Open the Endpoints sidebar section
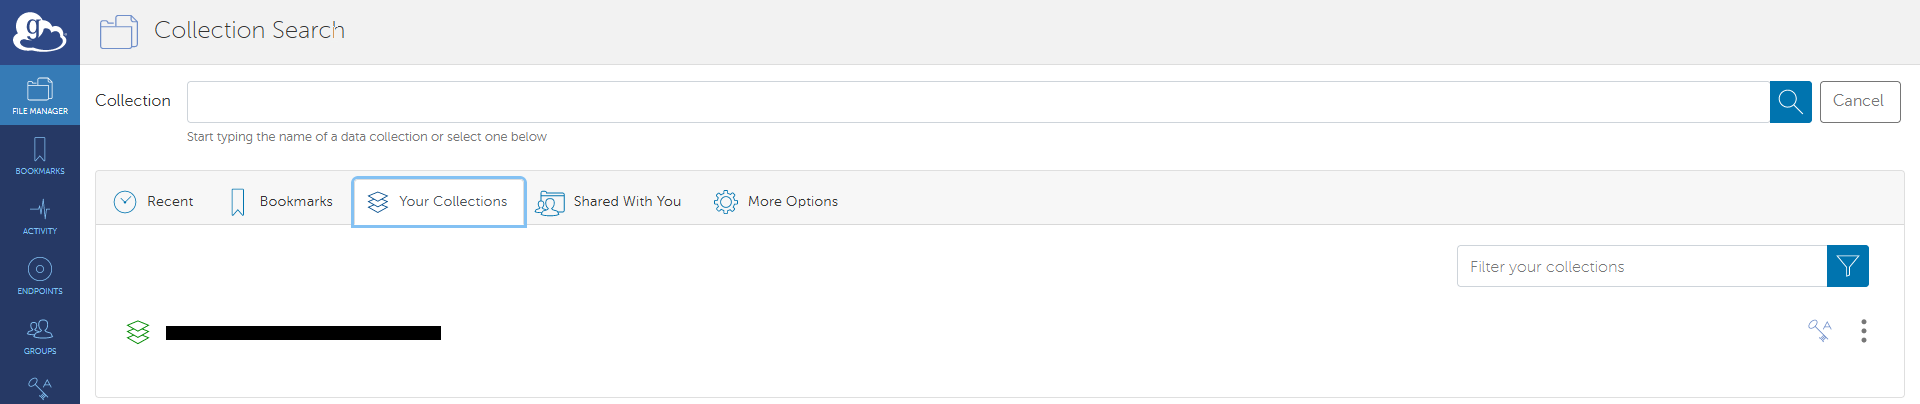The image size is (1920, 404). pos(40,276)
